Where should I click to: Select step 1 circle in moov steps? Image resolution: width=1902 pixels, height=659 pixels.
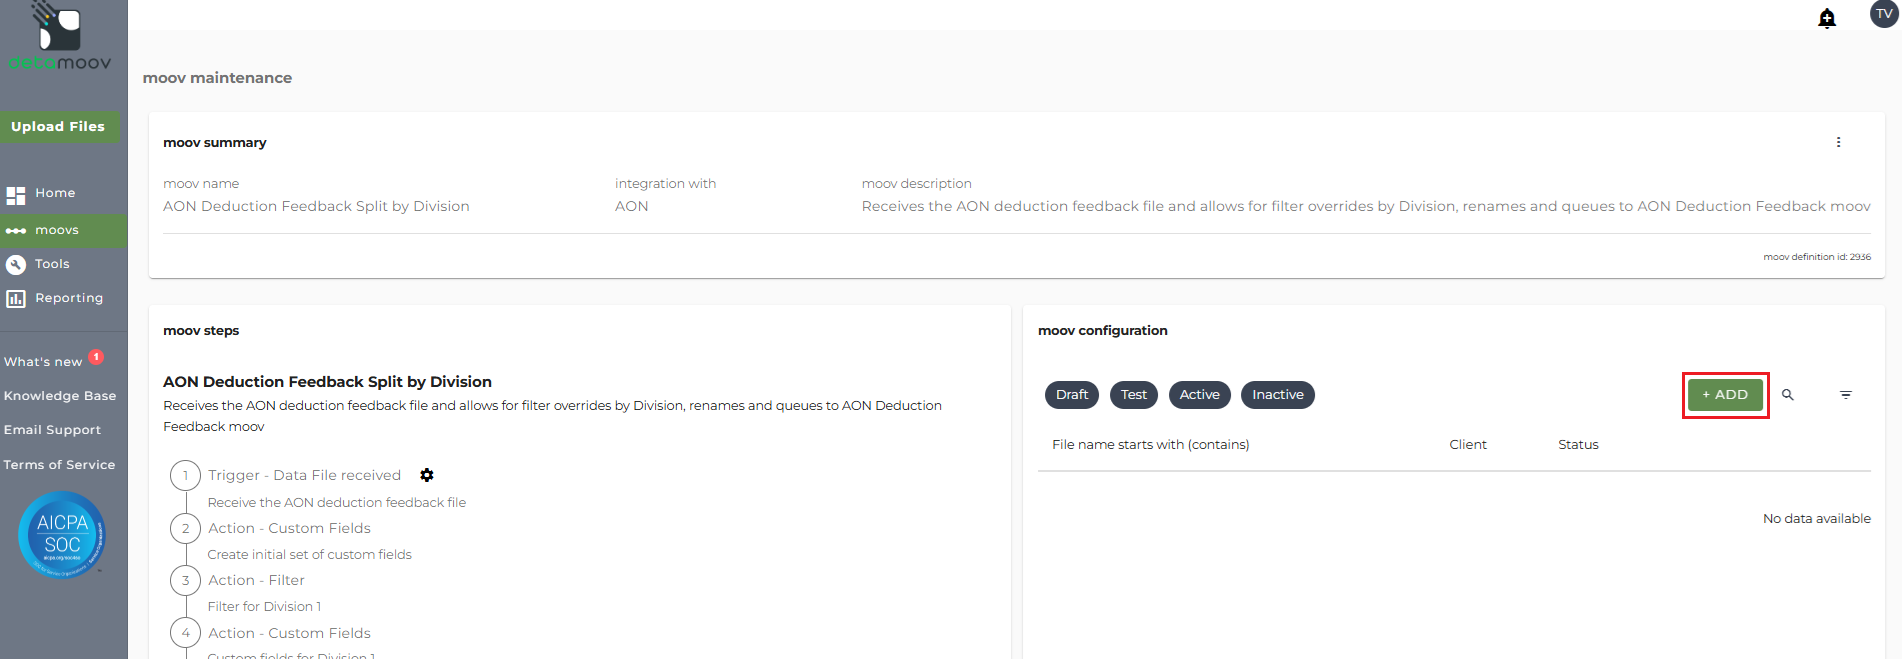[185, 476]
